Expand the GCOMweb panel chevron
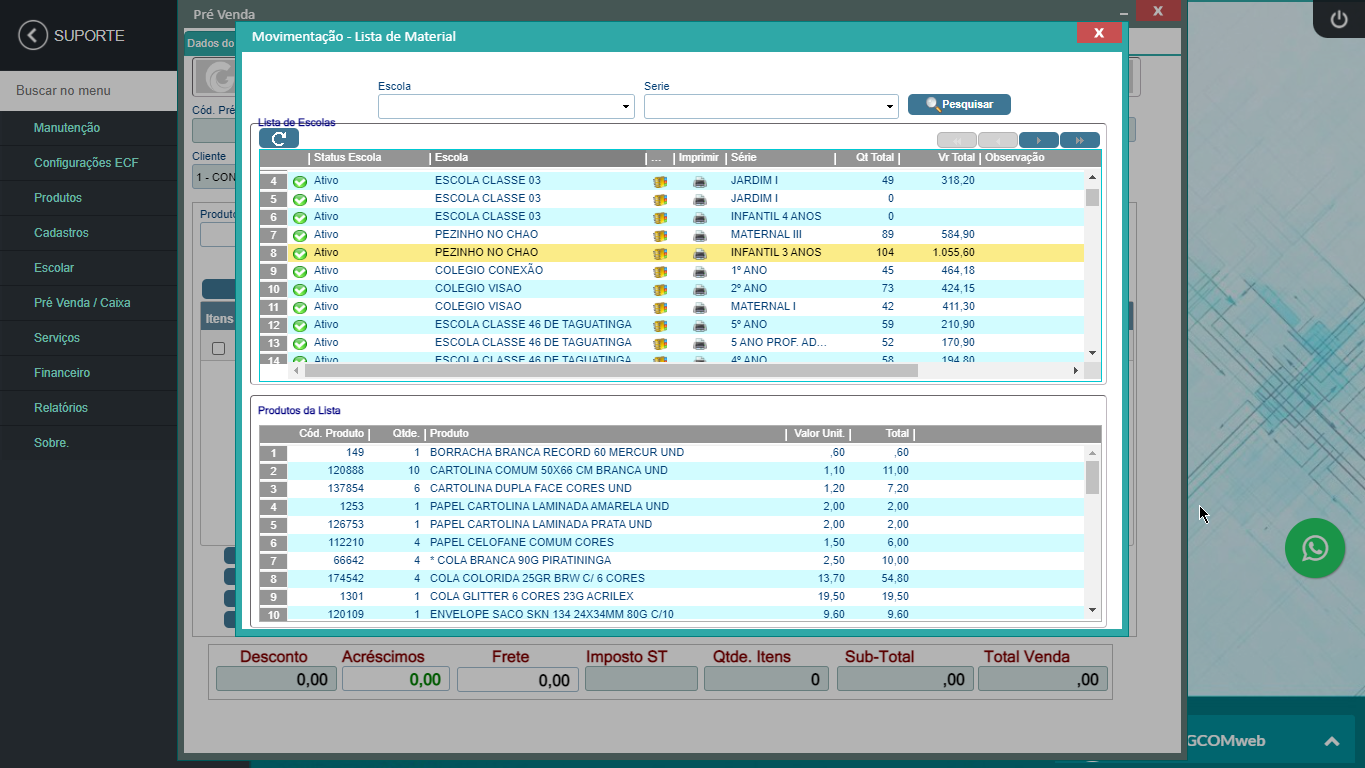 coord(1331,741)
